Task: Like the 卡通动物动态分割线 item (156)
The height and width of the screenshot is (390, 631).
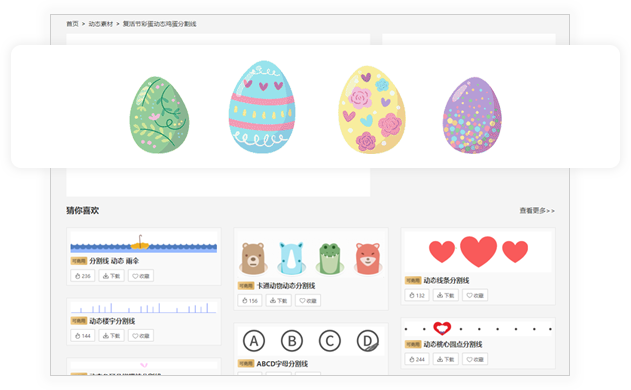Action: click(x=250, y=301)
